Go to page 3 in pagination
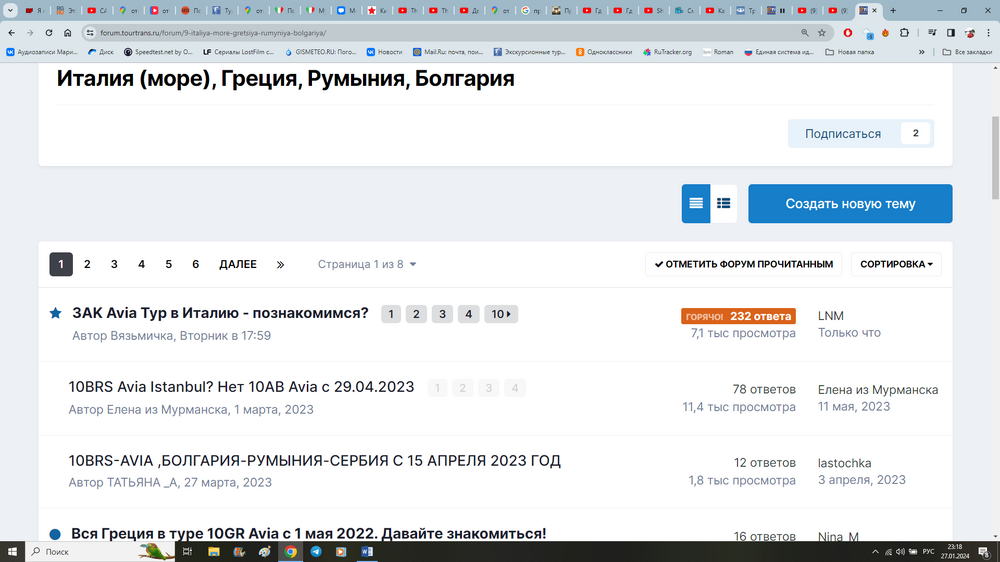This screenshot has width=1000, height=562. point(114,264)
